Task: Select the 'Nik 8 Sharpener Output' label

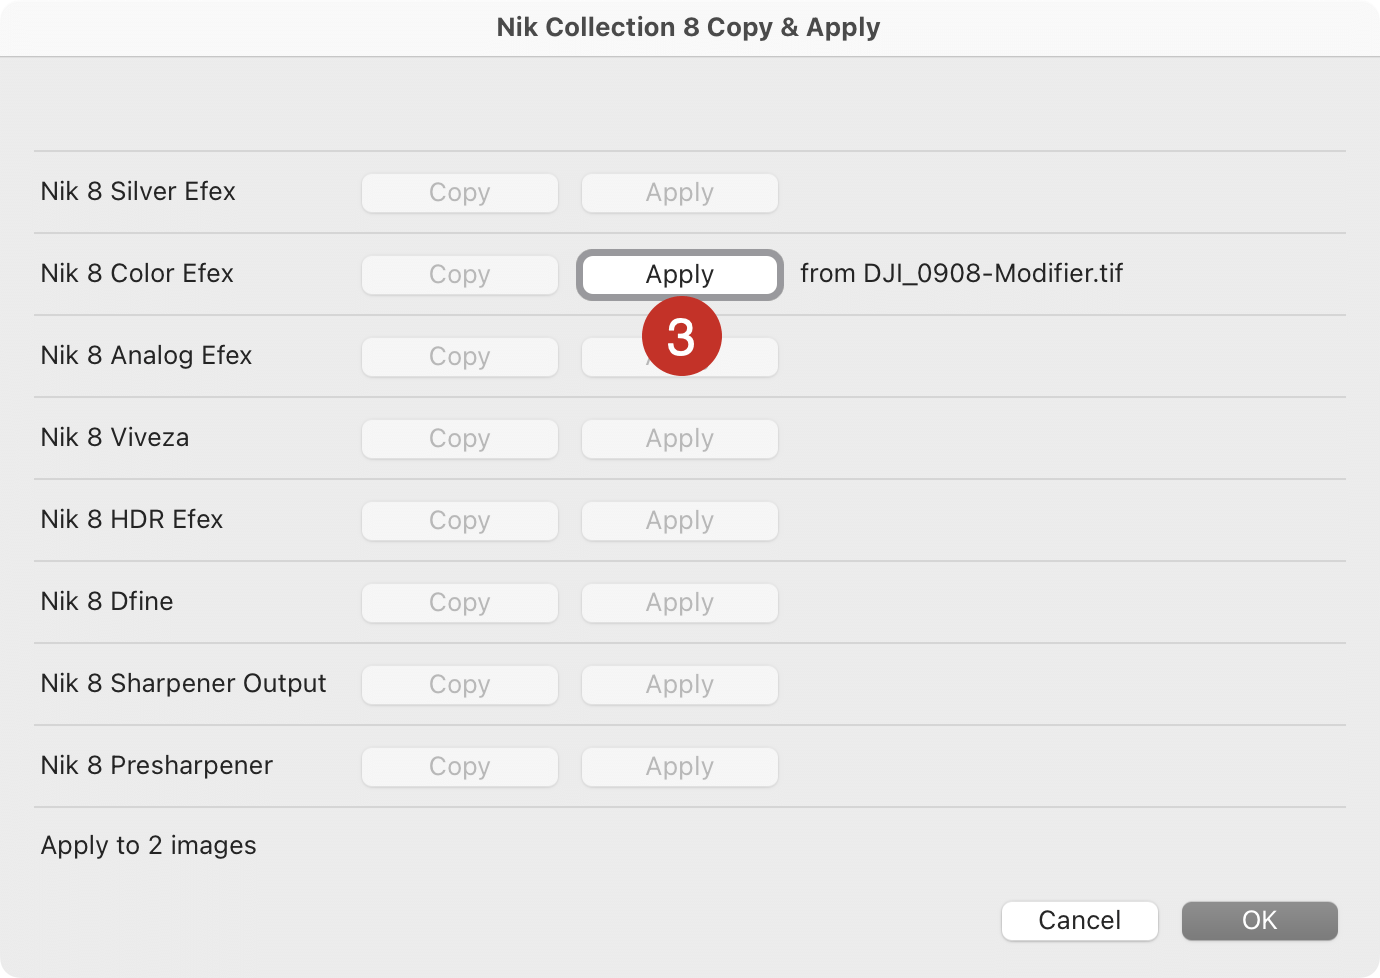Action: pyautogui.click(x=184, y=683)
